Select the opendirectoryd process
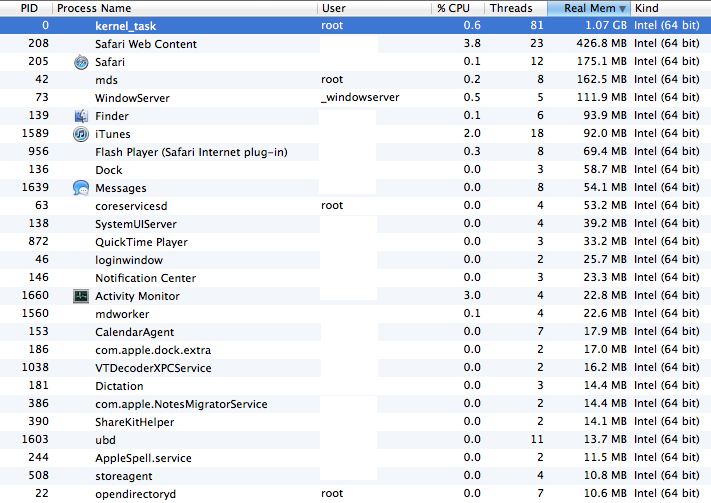 [x=356, y=493]
